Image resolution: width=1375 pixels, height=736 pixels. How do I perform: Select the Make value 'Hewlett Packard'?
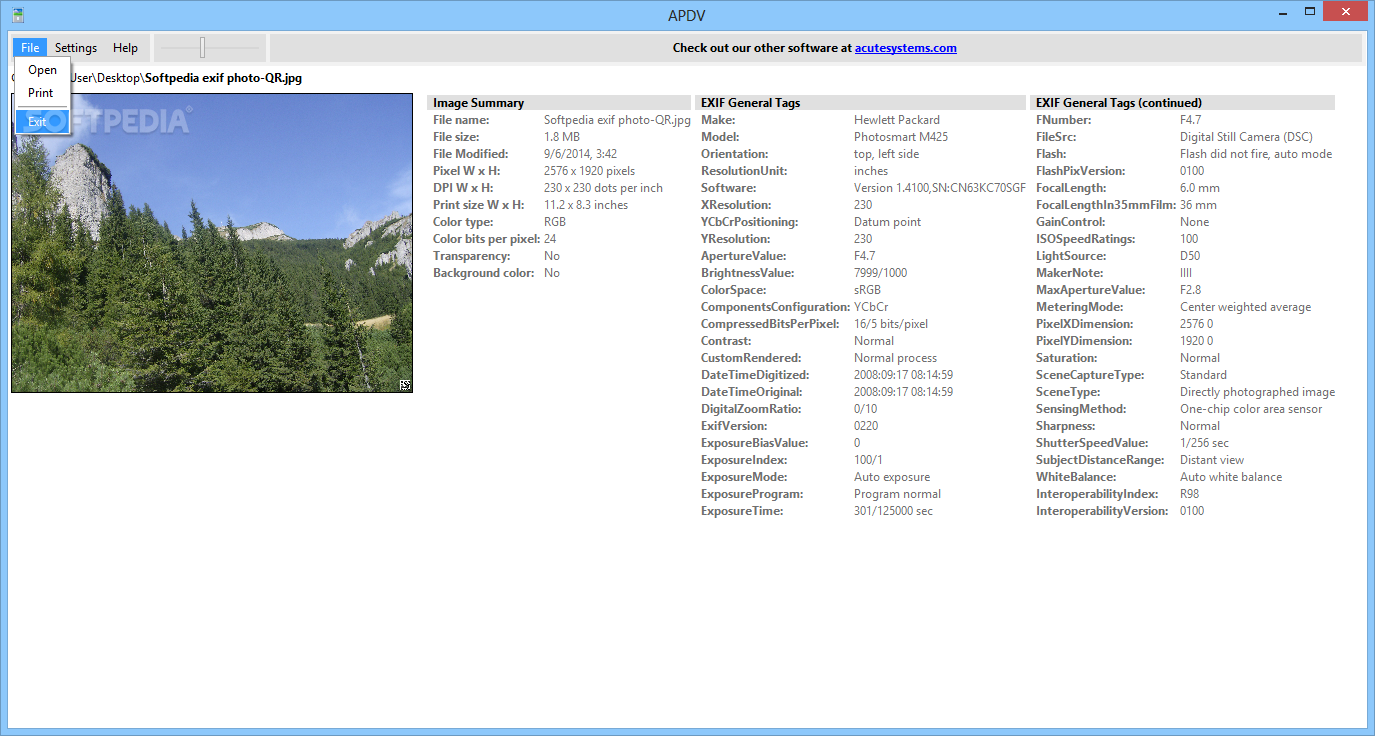pyautogui.click(x=897, y=120)
